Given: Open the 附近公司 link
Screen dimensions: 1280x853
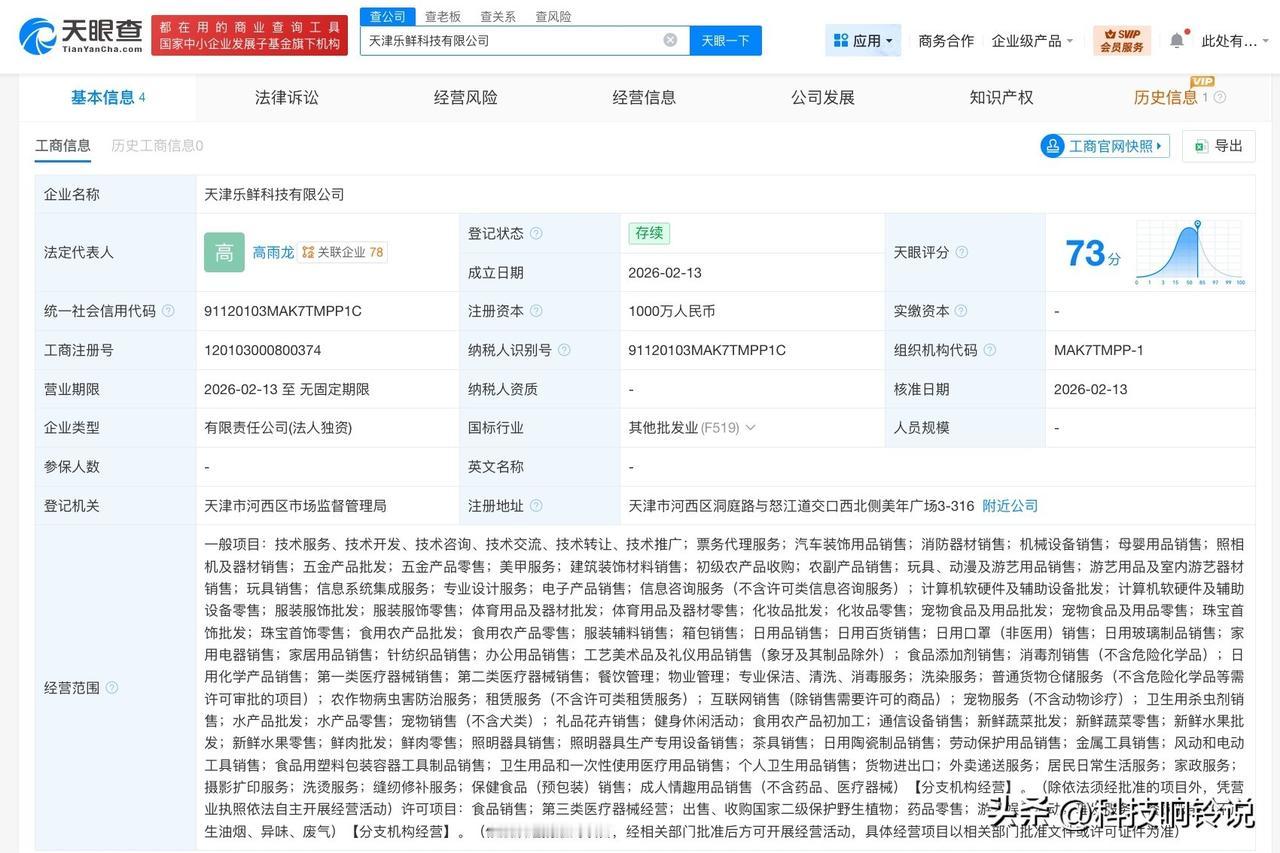Looking at the screenshot, I should click(x=1009, y=506).
